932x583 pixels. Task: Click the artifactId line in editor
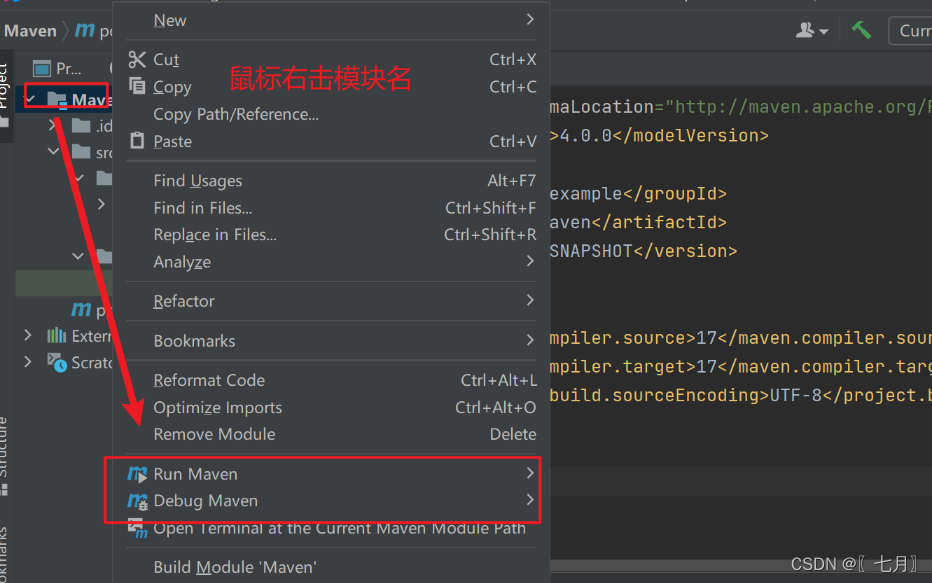(x=638, y=222)
